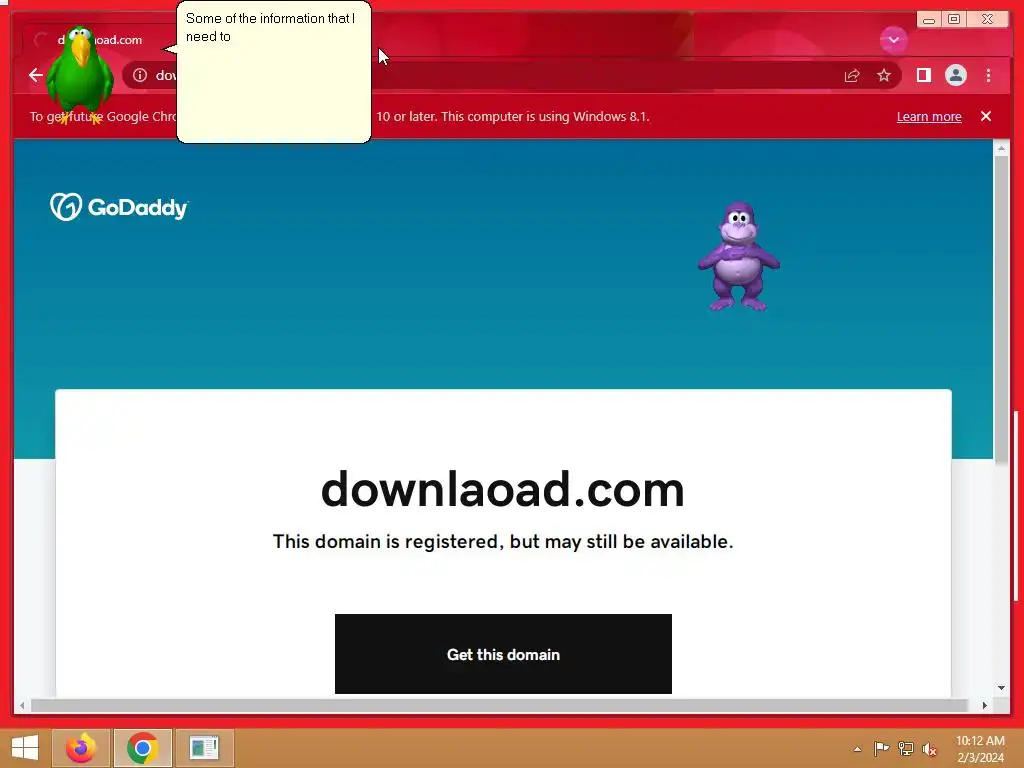The image size is (1024, 768).
Task: Switch to Chrome in the taskbar
Action: pos(142,748)
